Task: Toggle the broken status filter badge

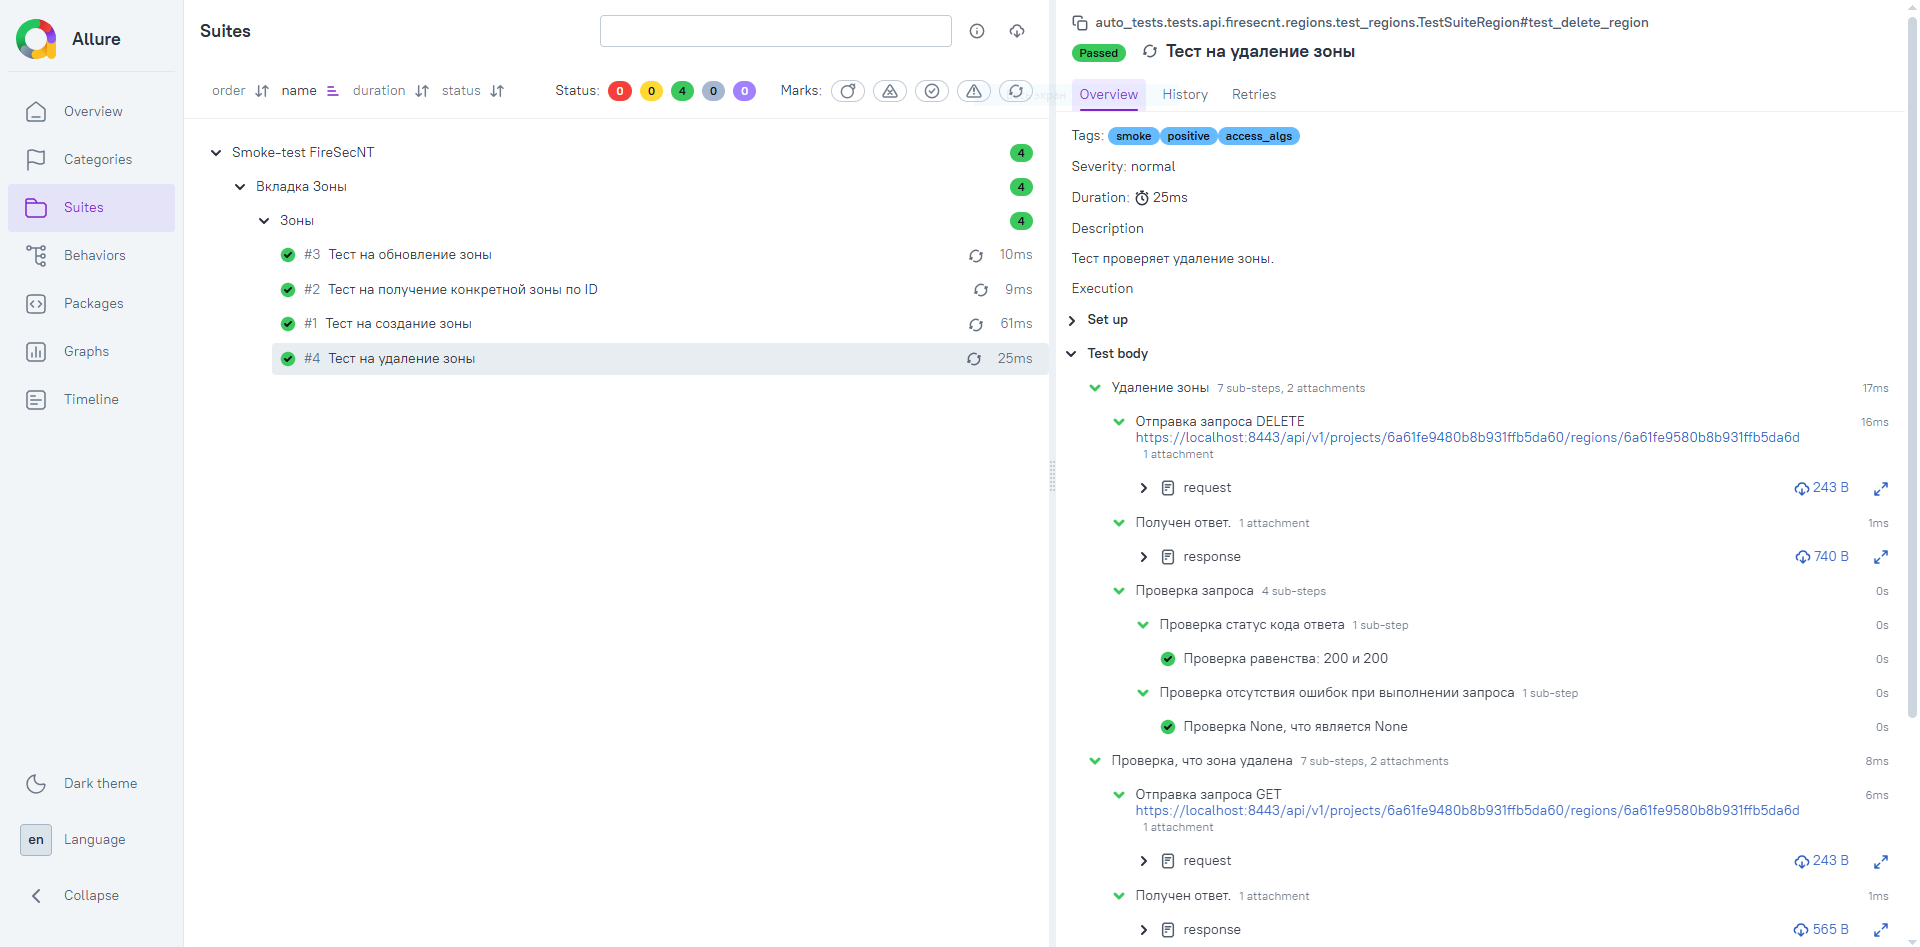Action: click(651, 91)
